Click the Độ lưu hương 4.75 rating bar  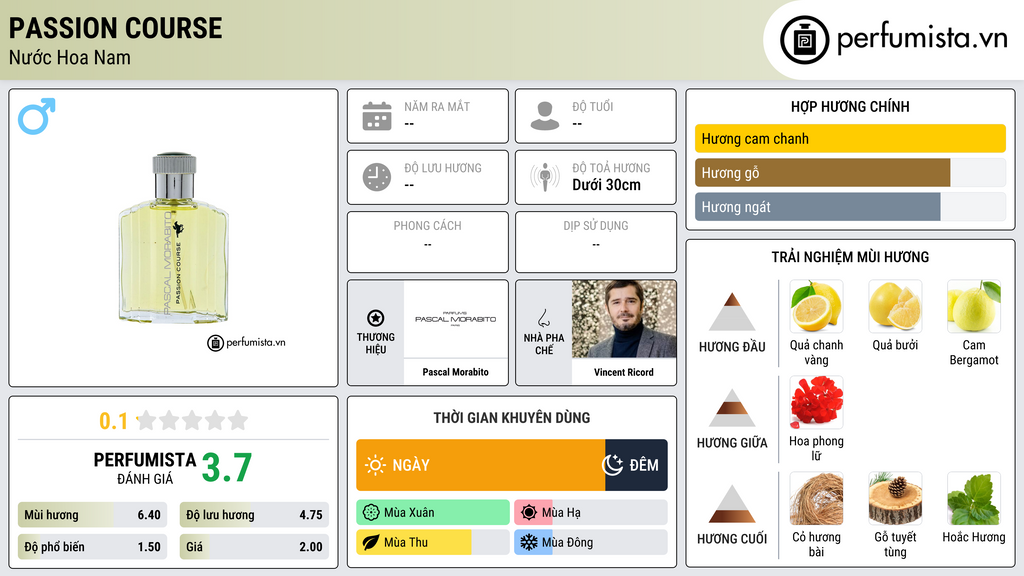click(254, 515)
